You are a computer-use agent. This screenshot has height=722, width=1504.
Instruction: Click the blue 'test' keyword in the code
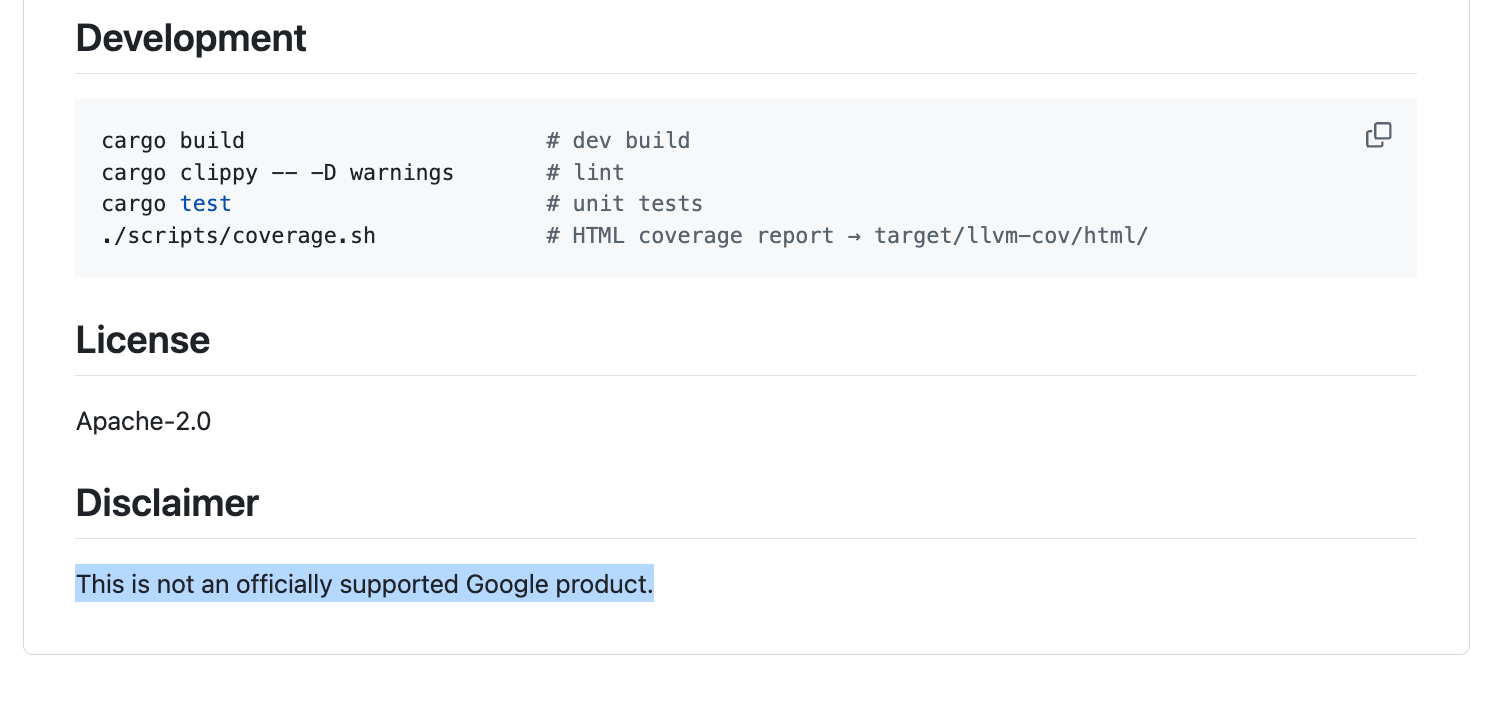(205, 204)
